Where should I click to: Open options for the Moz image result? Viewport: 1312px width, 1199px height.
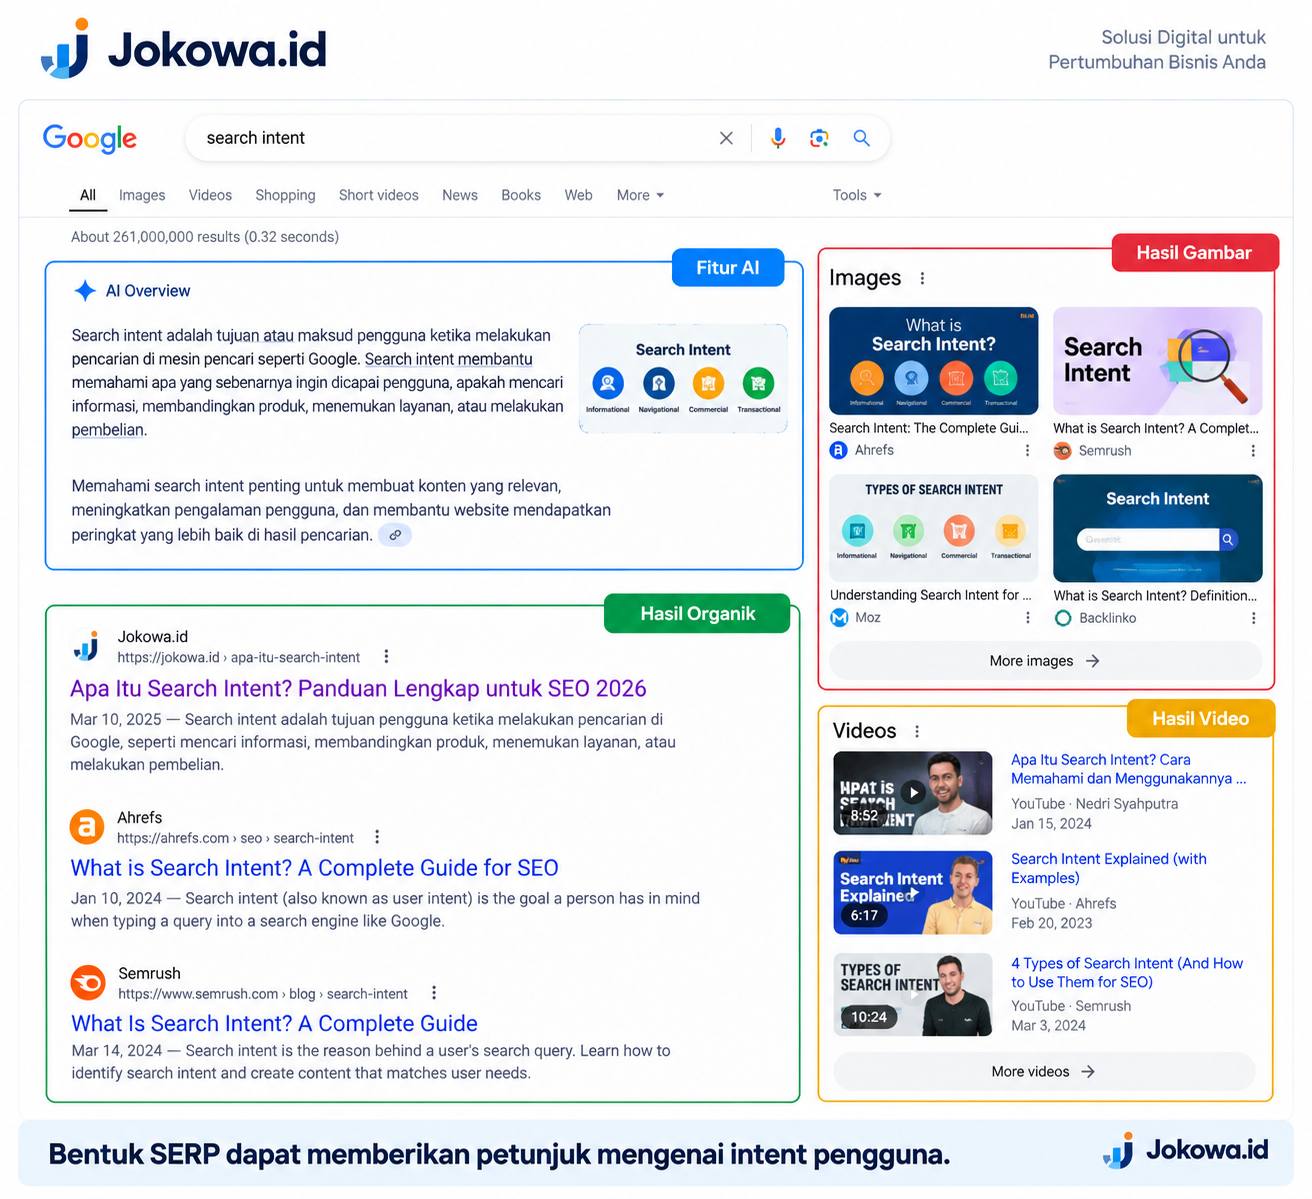[x=1028, y=618]
